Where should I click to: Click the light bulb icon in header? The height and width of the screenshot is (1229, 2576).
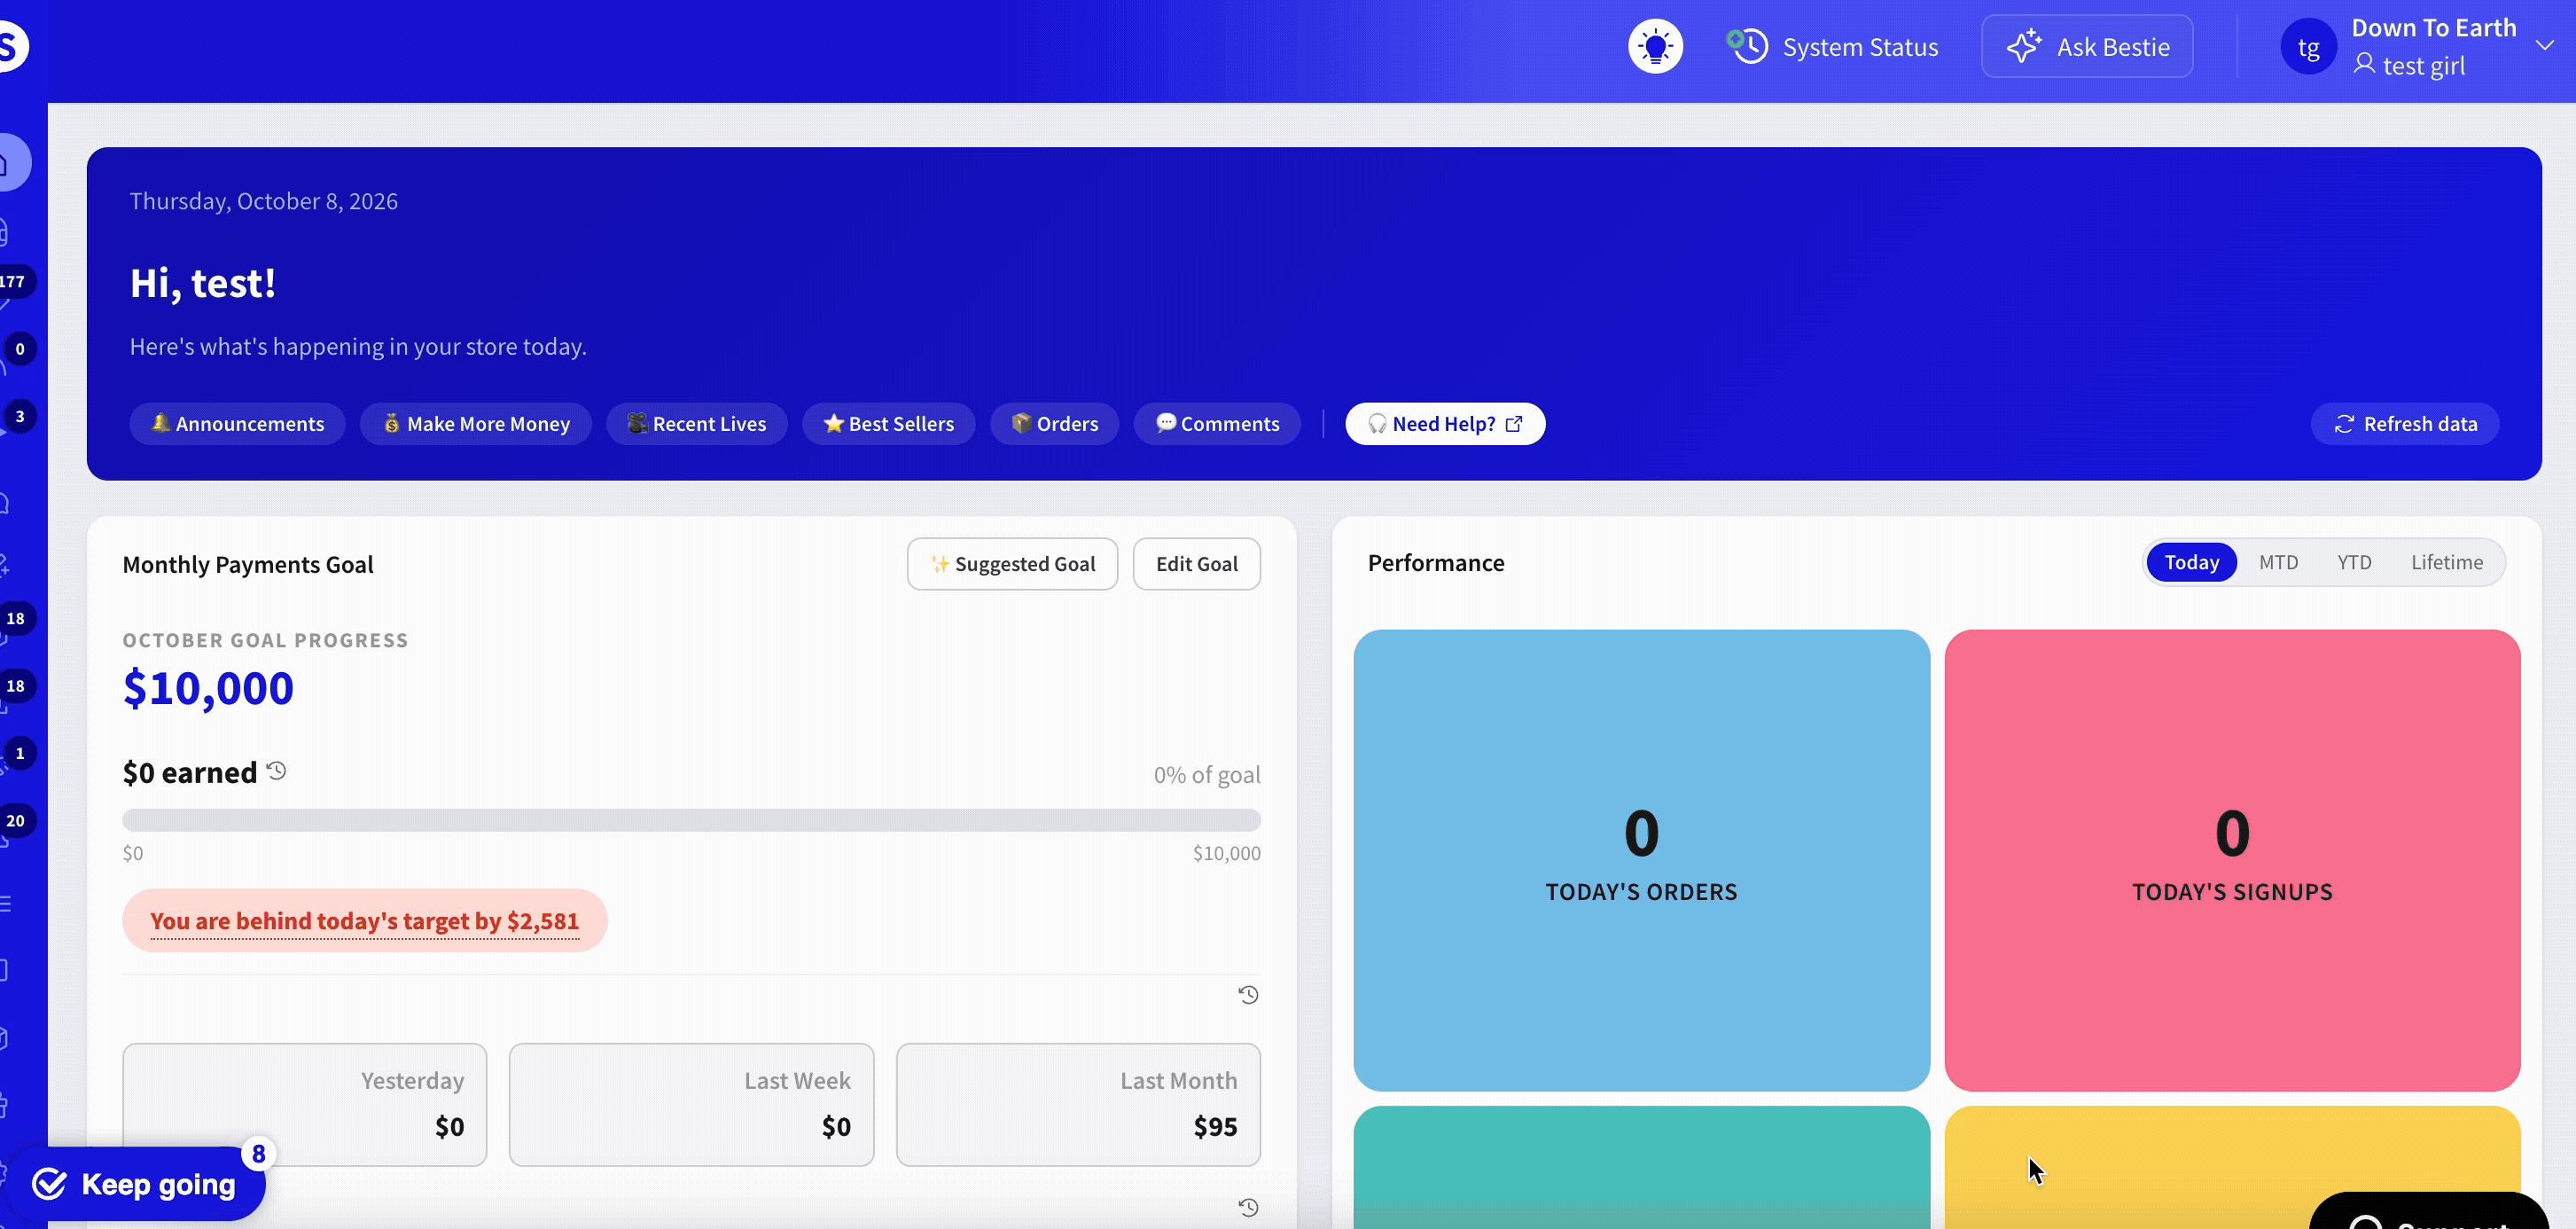tap(1655, 47)
